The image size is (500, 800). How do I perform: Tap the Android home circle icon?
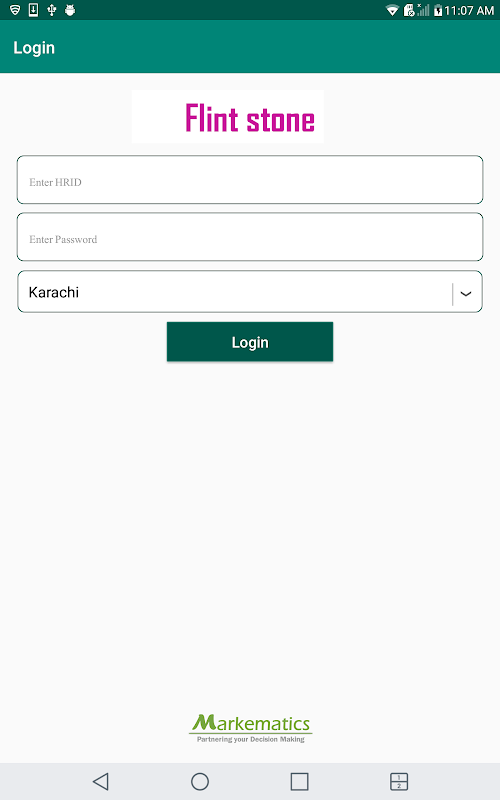(x=199, y=781)
